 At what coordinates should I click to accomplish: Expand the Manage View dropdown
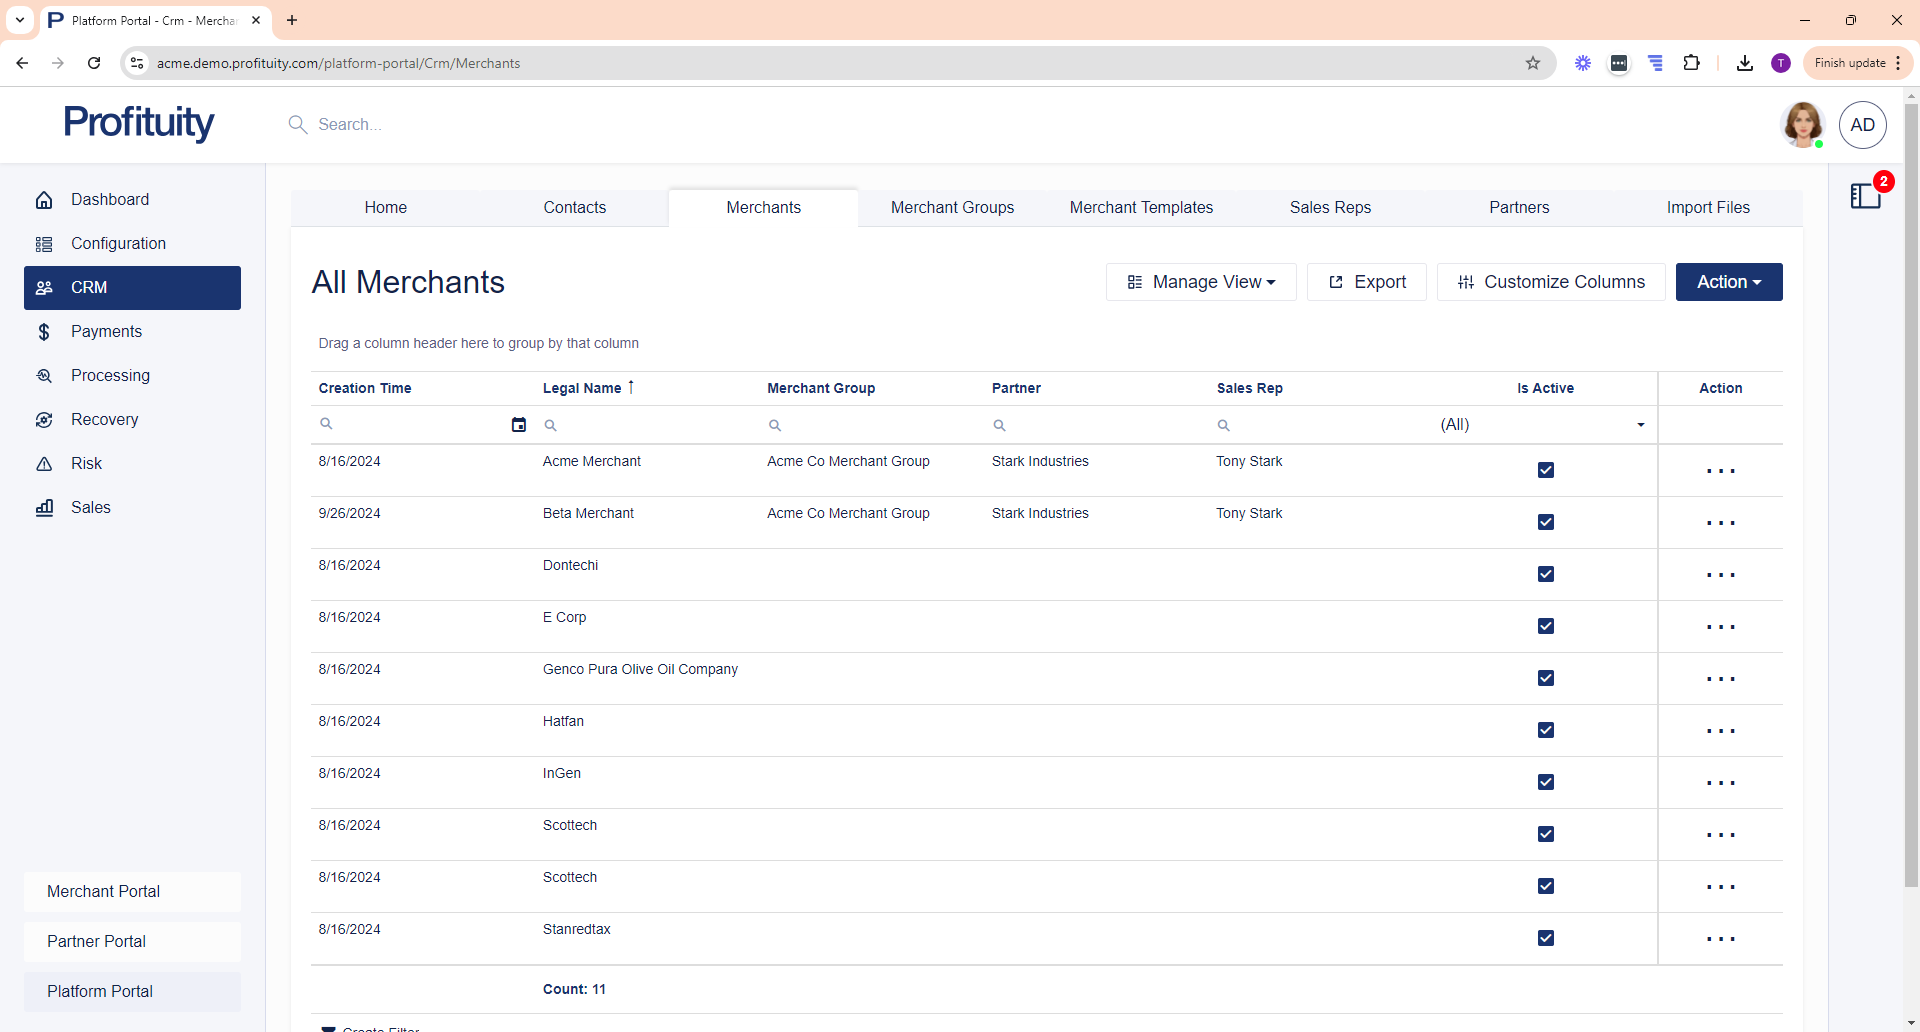[x=1201, y=282]
